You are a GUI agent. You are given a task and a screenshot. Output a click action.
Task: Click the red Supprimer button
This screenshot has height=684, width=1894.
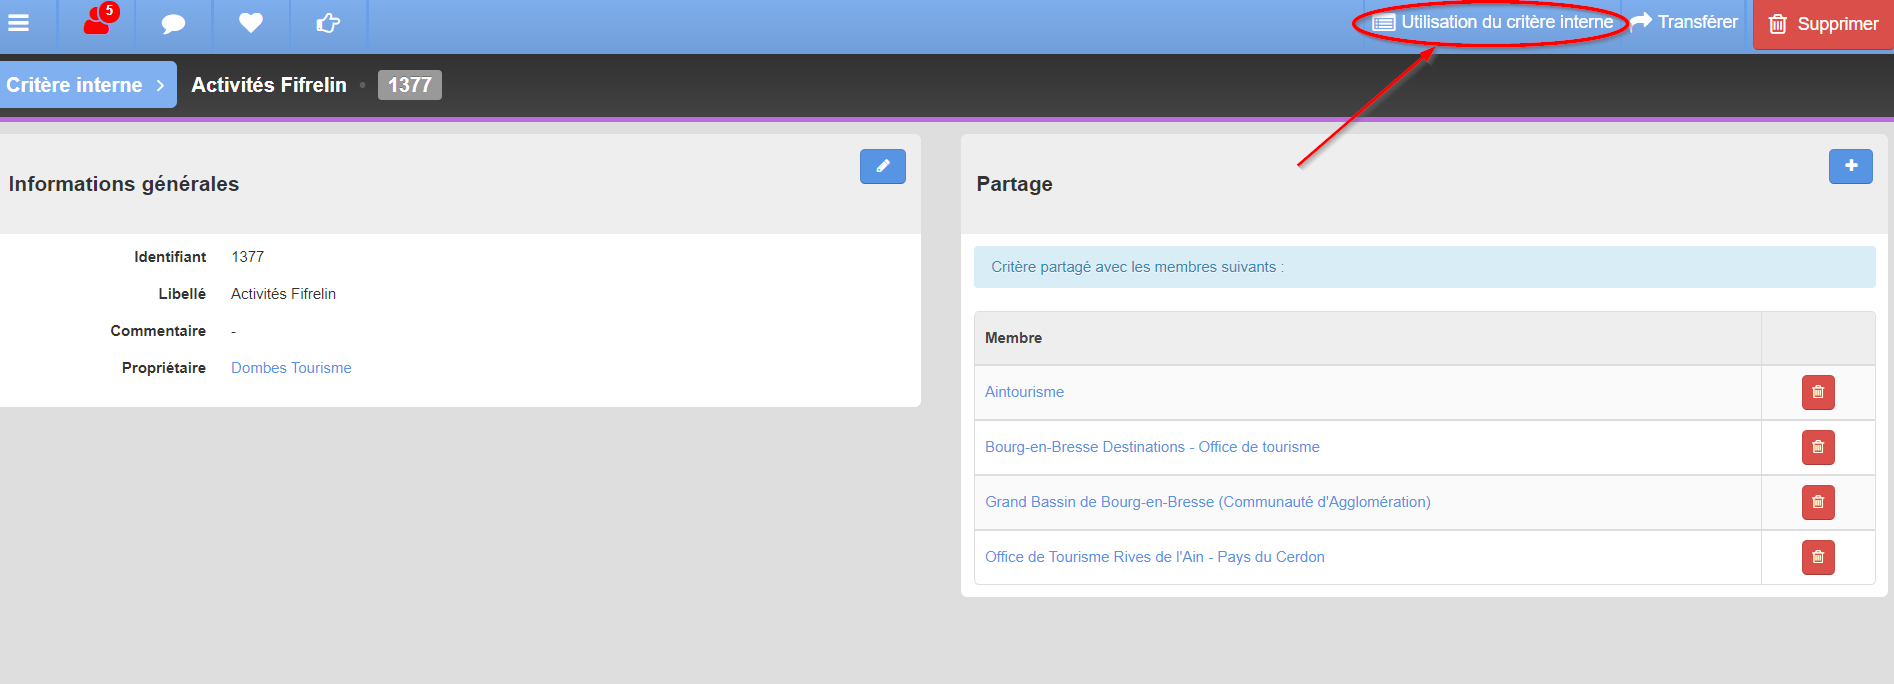click(x=1823, y=24)
